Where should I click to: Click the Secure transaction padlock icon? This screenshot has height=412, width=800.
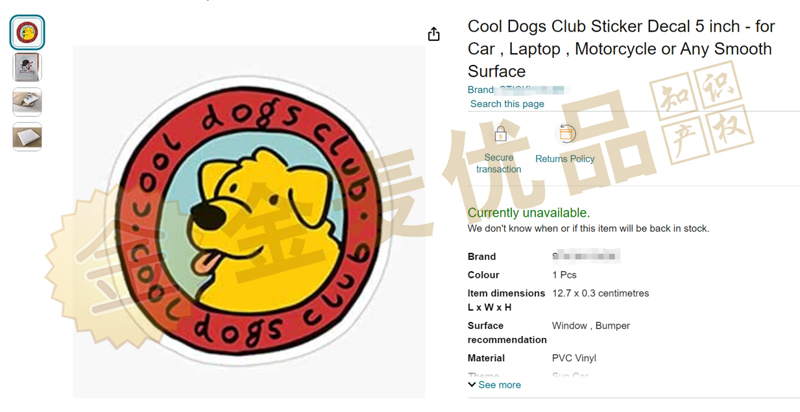(x=501, y=135)
